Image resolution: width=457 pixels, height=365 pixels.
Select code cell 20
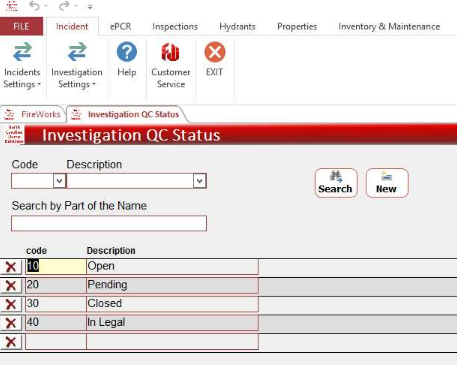[56, 285]
